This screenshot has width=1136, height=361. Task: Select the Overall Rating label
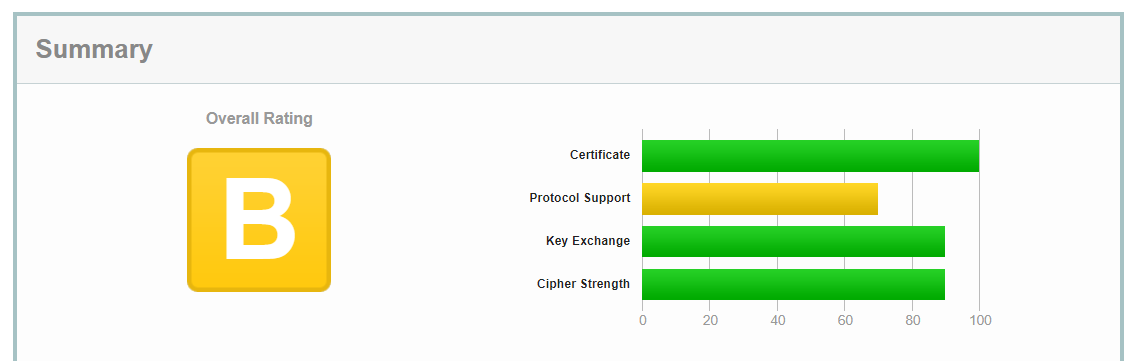point(259,118)
